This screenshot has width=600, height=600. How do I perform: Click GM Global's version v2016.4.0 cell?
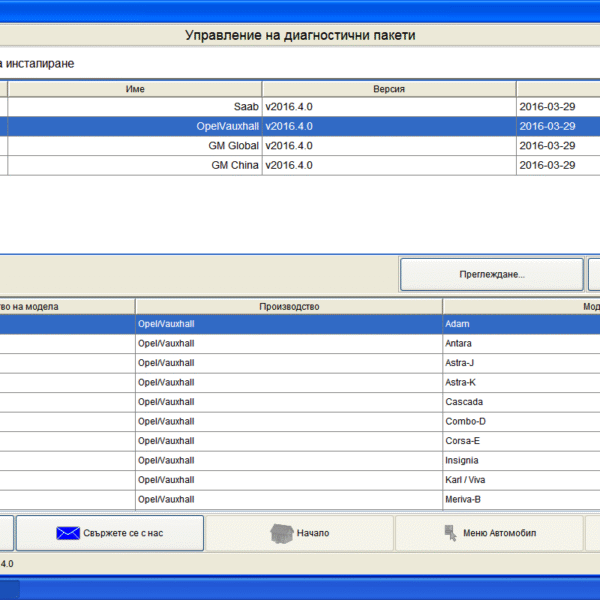[x=389, y=146]
